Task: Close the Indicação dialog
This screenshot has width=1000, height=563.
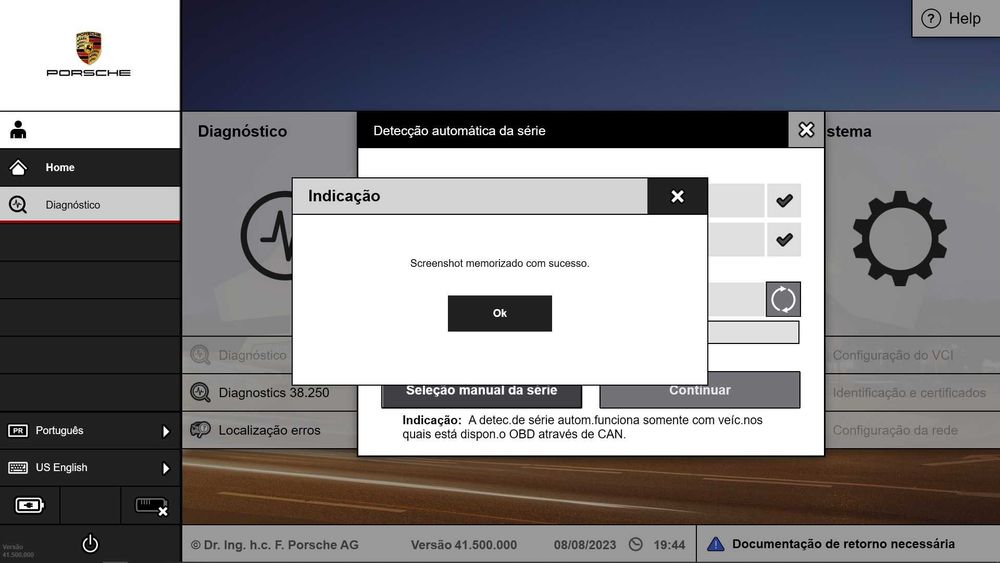Action: tap(677, 196)
